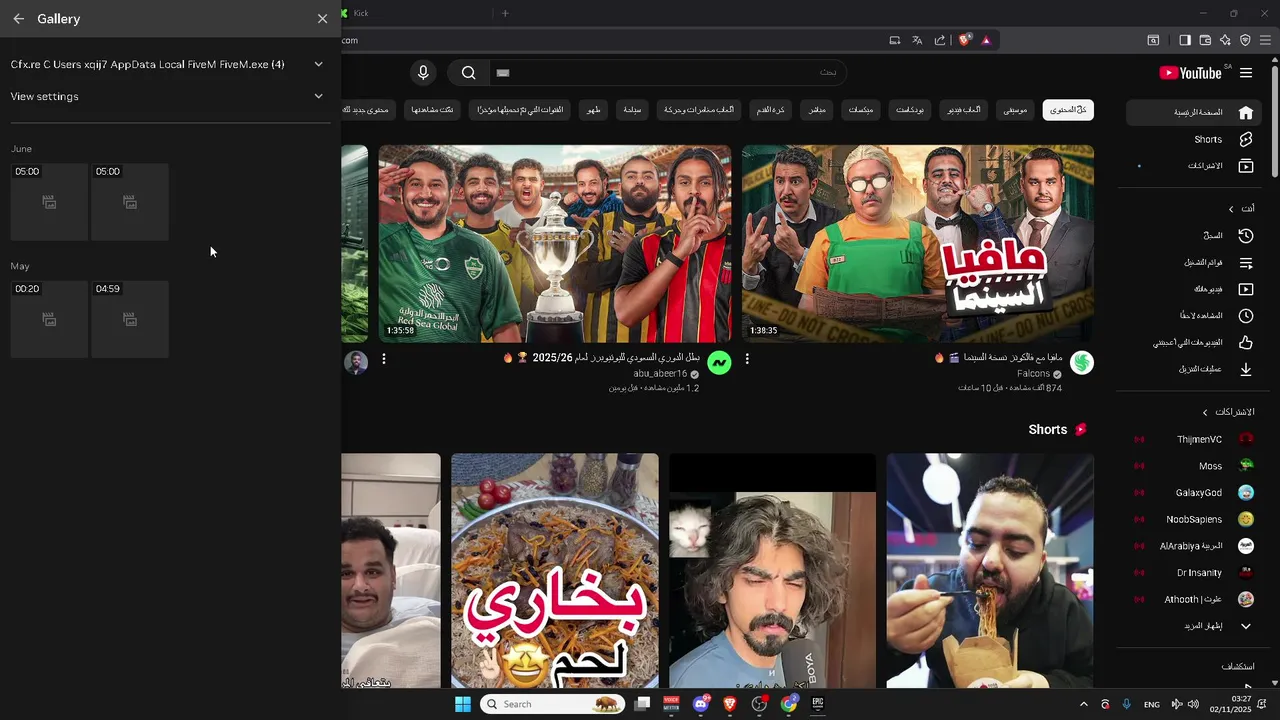Open the 04:59 clip under May
Screen dimensions: 1280x720
[130, 319]
